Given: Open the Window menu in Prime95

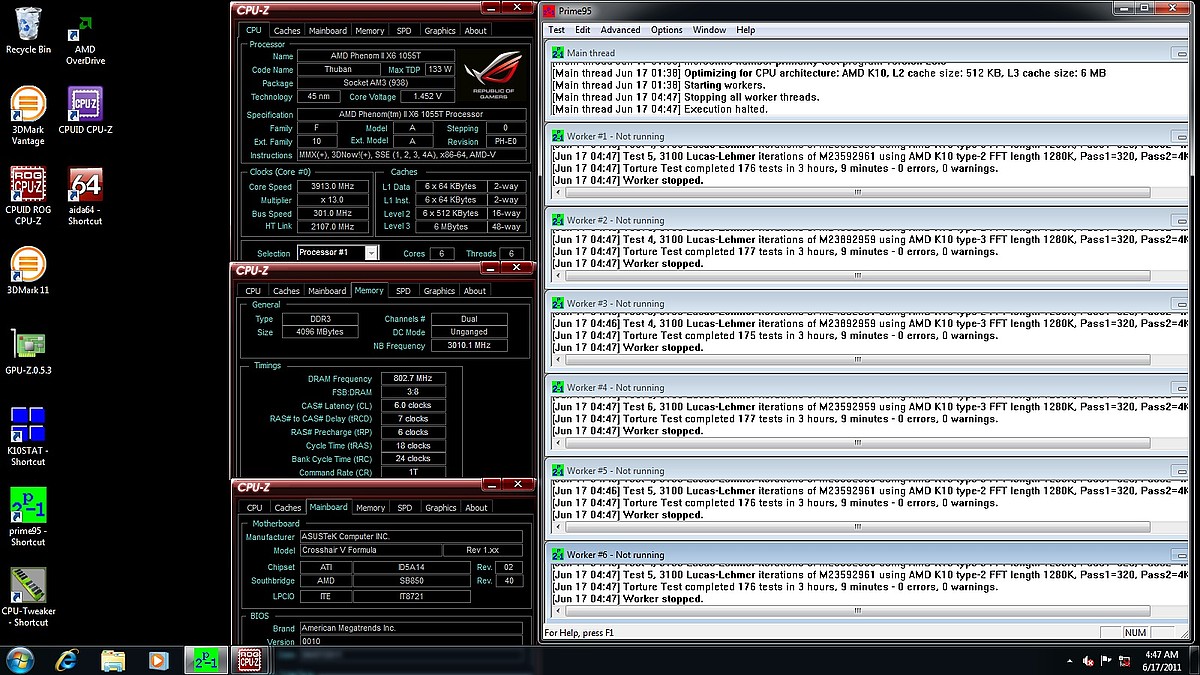Looking at the screenshot, I should click(709, 30).
